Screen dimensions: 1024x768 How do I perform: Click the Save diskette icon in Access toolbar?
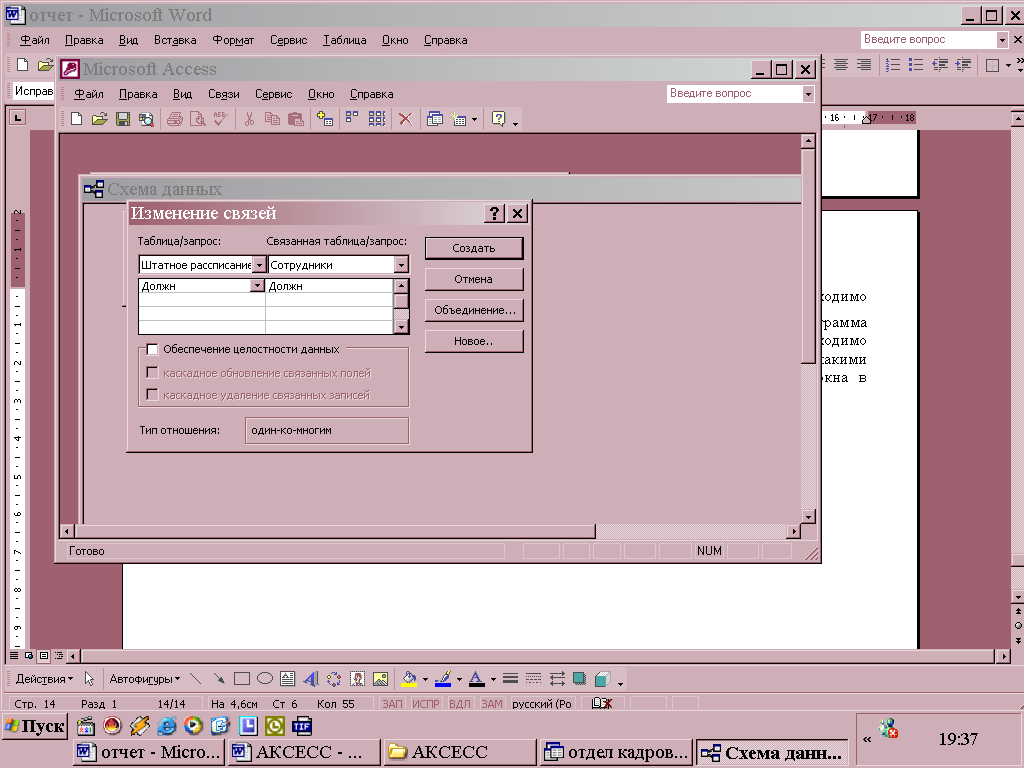[123, 119]
